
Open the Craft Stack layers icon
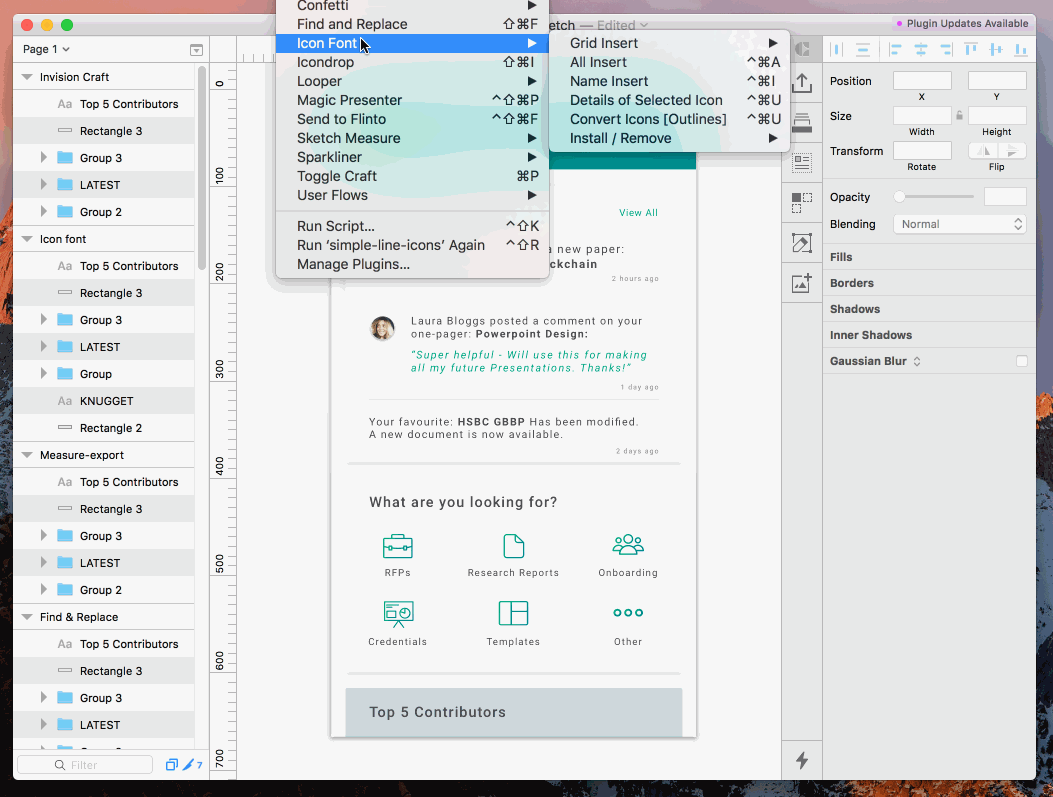(802, 122)
